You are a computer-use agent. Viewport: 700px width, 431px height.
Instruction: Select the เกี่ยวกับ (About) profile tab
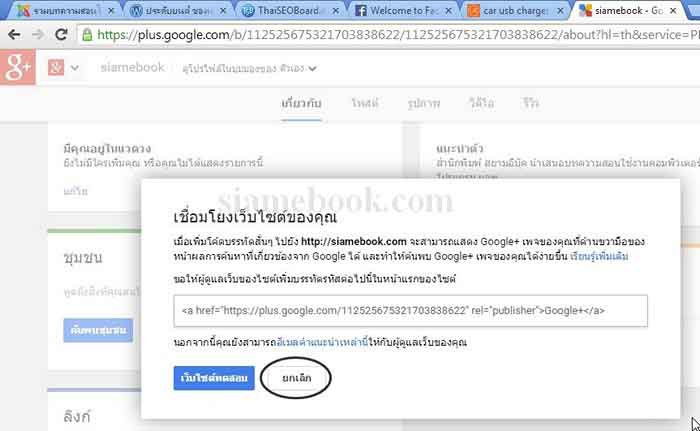301,104
